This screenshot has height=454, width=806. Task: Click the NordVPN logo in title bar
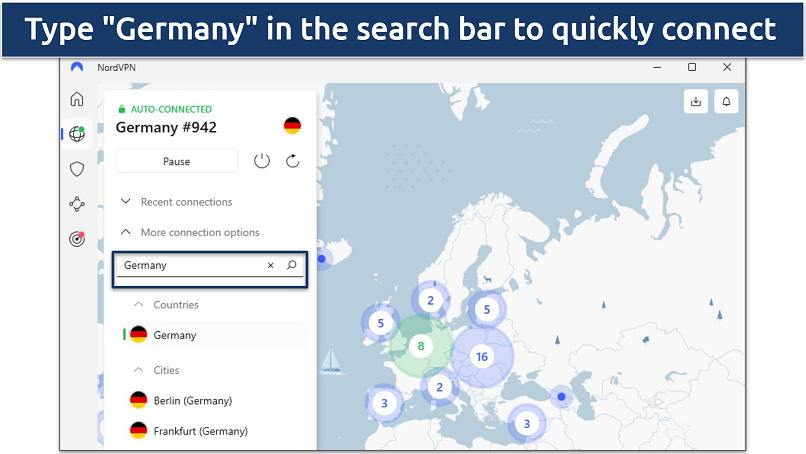(x=77, y=67)
